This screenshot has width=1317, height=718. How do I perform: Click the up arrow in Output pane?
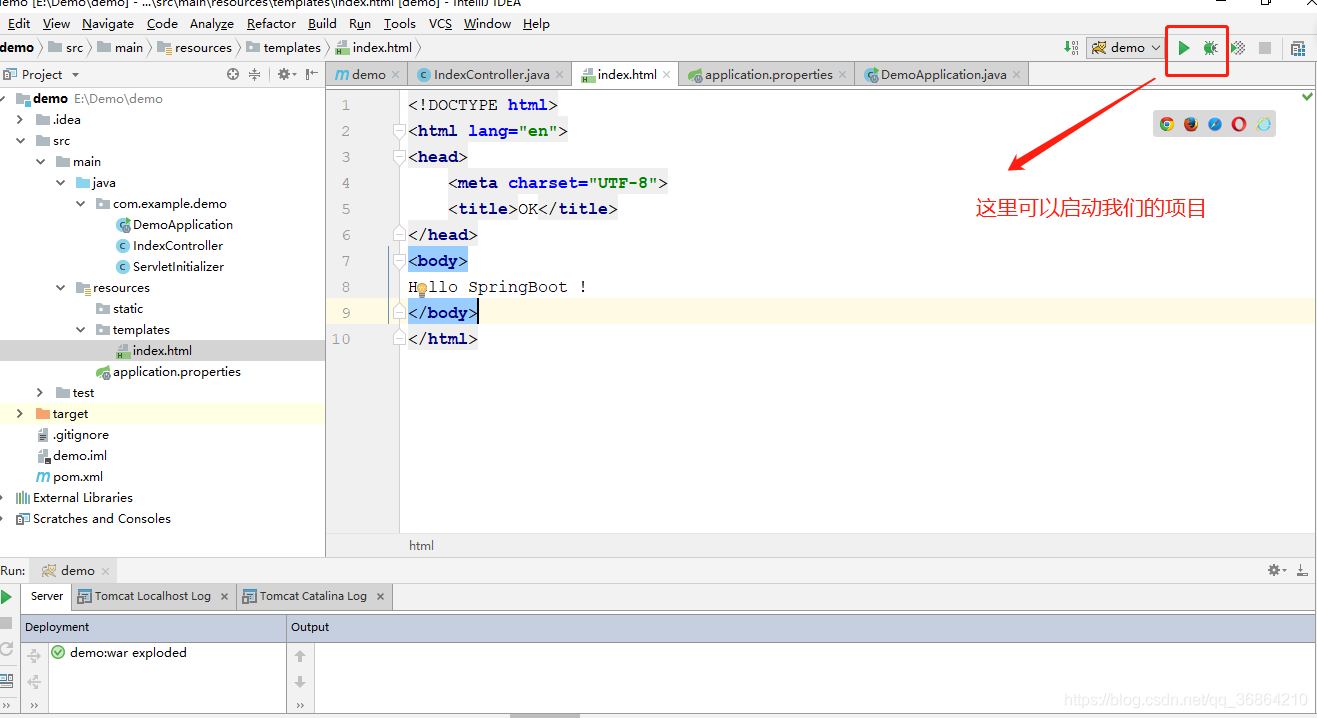(x=300, y=656)
